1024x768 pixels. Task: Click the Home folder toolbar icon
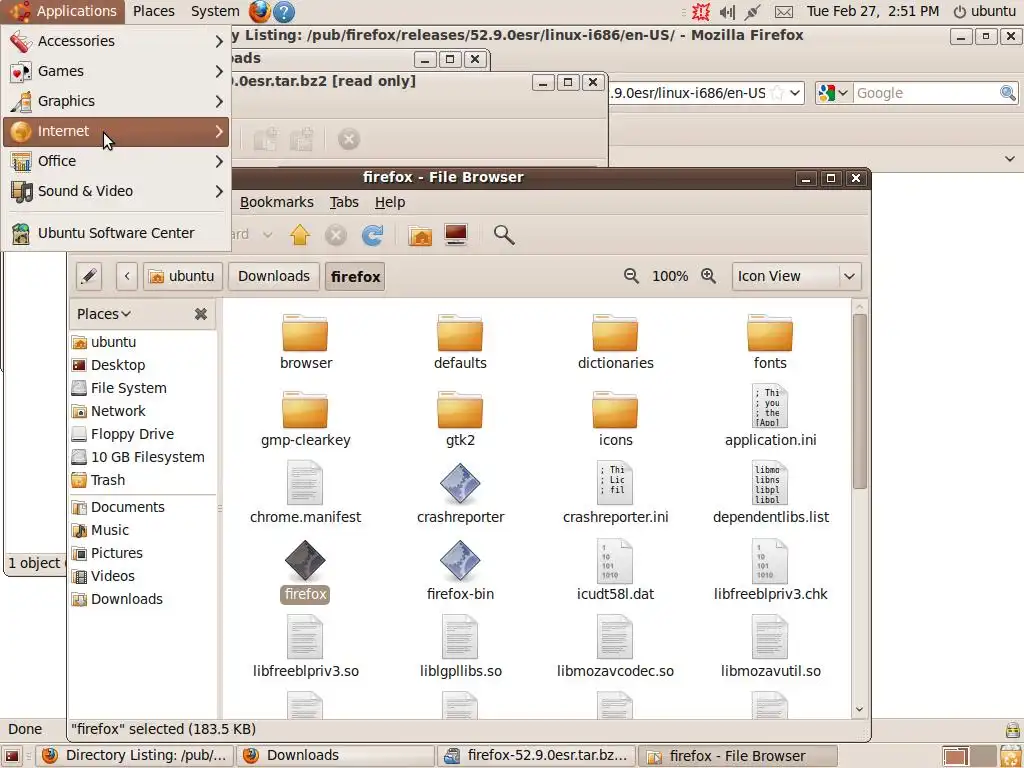point(420,234)
